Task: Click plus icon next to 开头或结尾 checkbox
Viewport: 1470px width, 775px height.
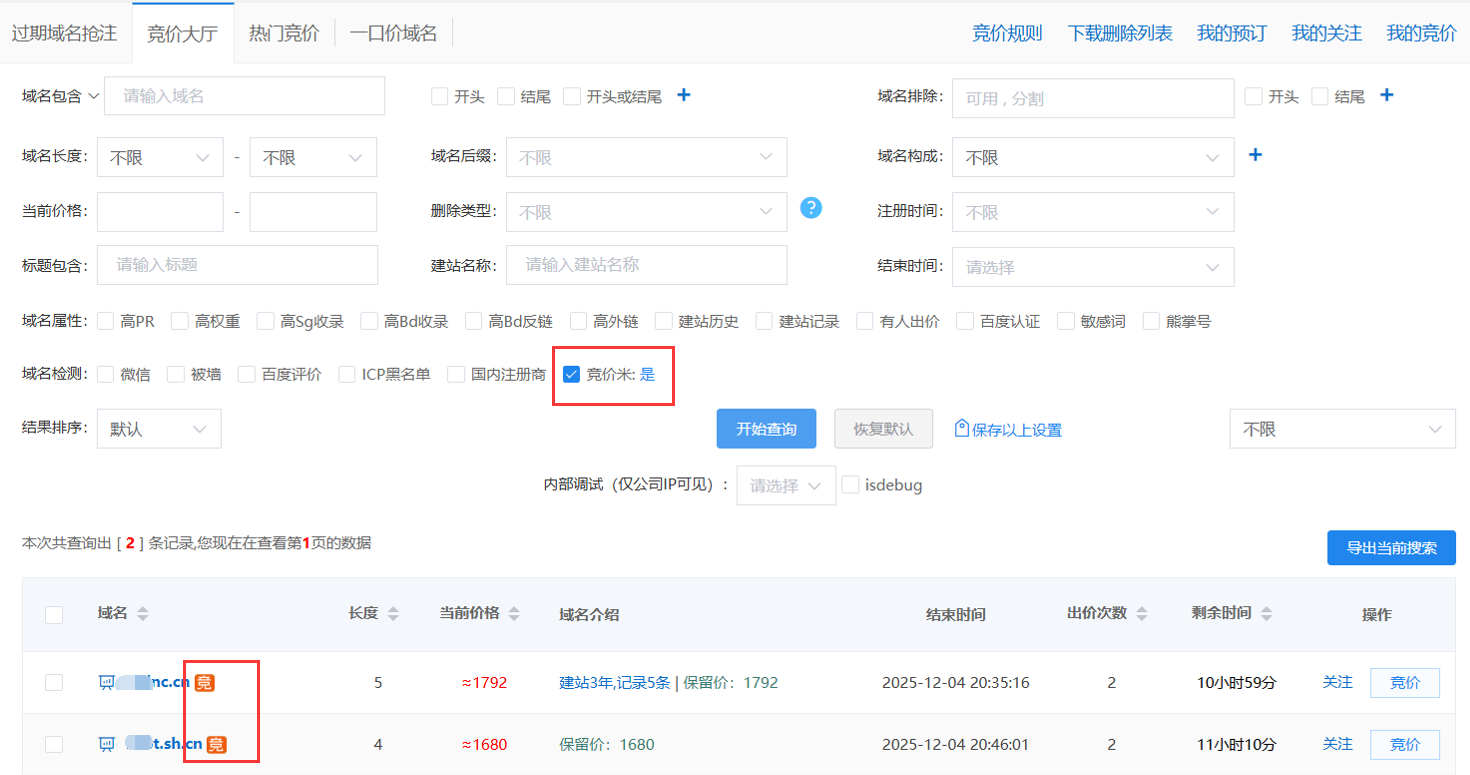Action: coord(684,95)
